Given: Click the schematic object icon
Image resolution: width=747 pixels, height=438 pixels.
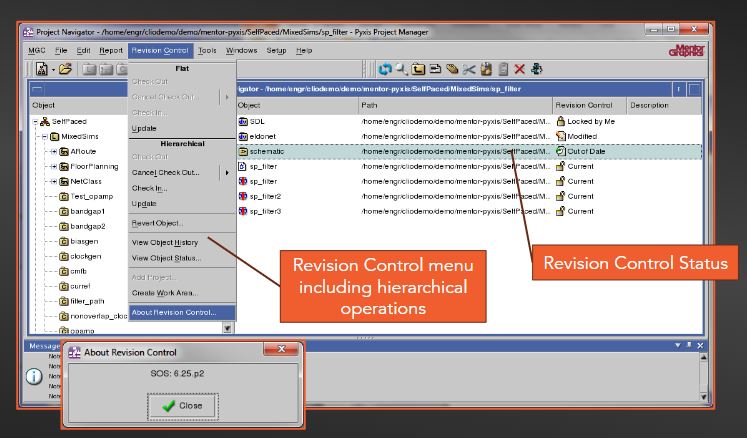Looking at the screenshot, I should click(243, 152).
